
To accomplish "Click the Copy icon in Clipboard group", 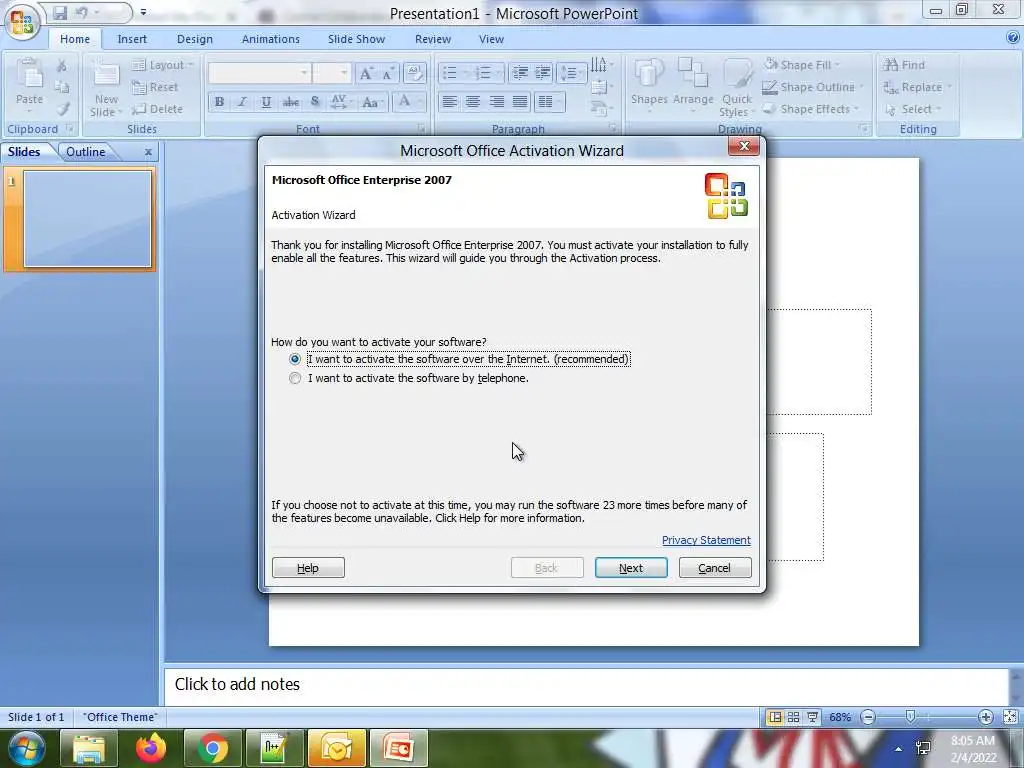I will [x=62, y=87].
